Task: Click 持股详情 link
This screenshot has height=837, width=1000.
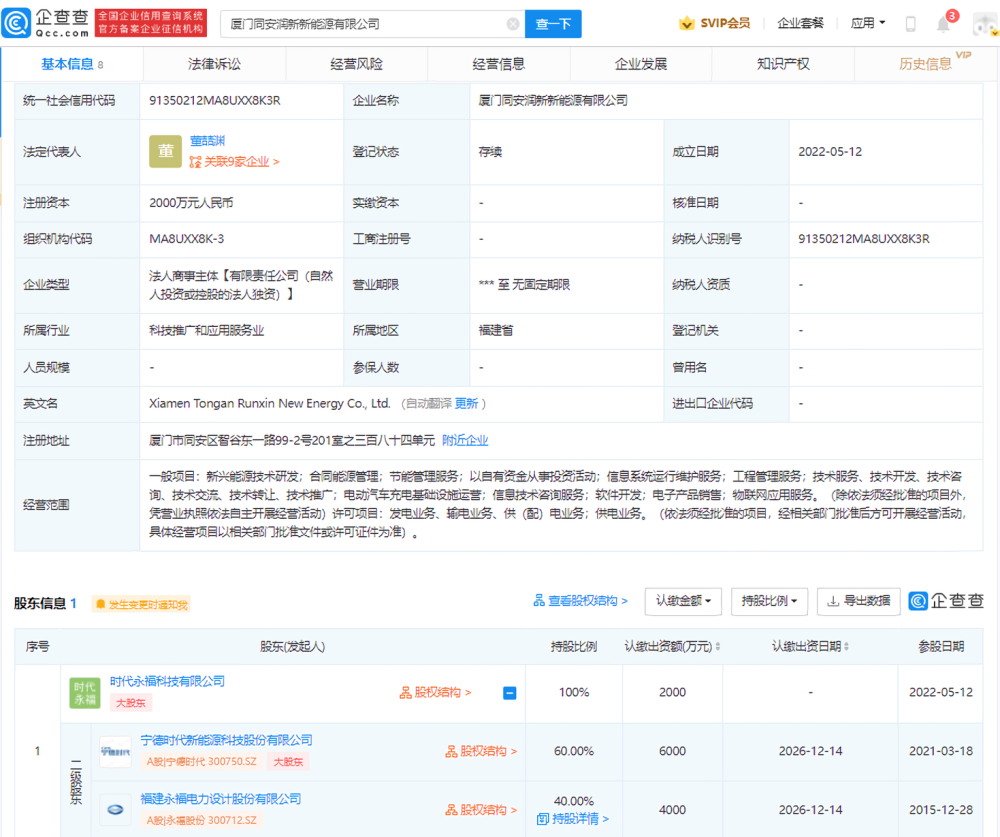Action: pyautogui.click(x=573, y=819)
